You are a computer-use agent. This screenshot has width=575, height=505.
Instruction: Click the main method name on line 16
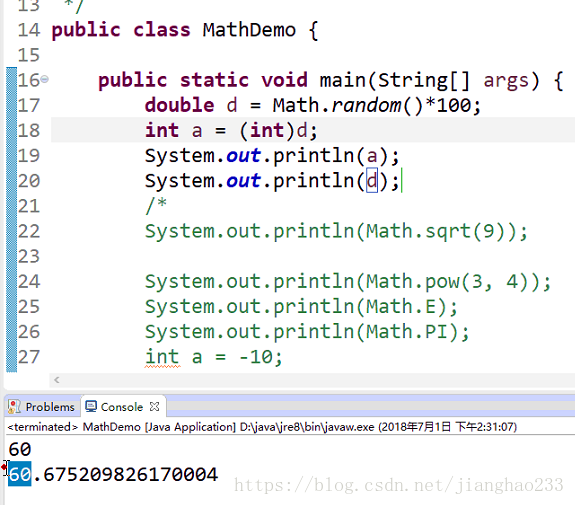click(343, 80)
